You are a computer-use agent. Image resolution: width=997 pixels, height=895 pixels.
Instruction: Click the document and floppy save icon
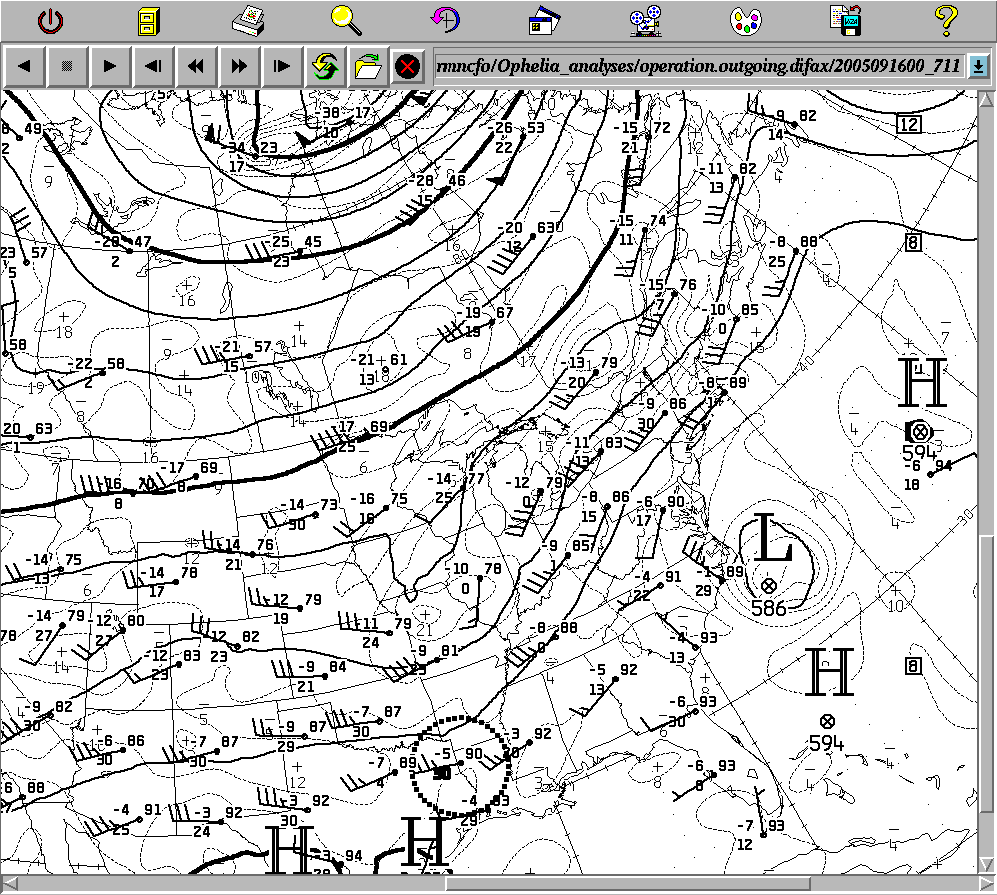[x=845, y=20]
